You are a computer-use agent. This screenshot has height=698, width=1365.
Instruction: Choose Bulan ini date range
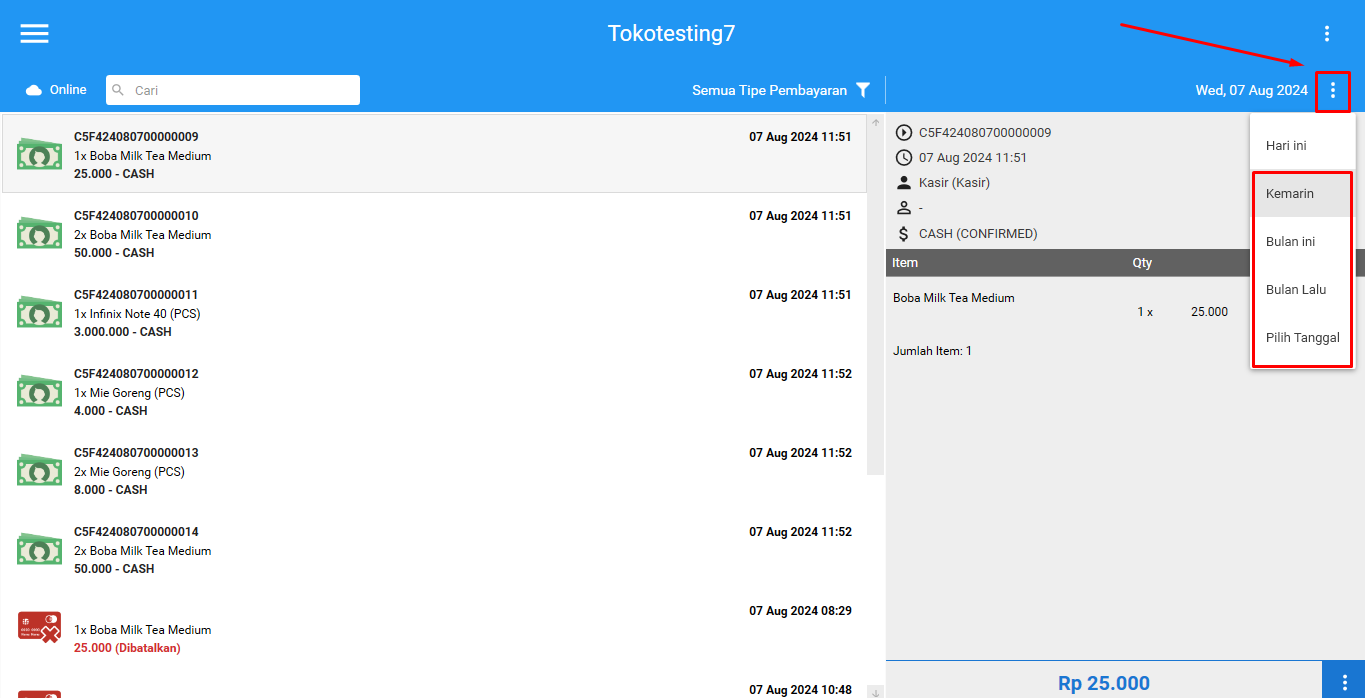[1303, 242]
